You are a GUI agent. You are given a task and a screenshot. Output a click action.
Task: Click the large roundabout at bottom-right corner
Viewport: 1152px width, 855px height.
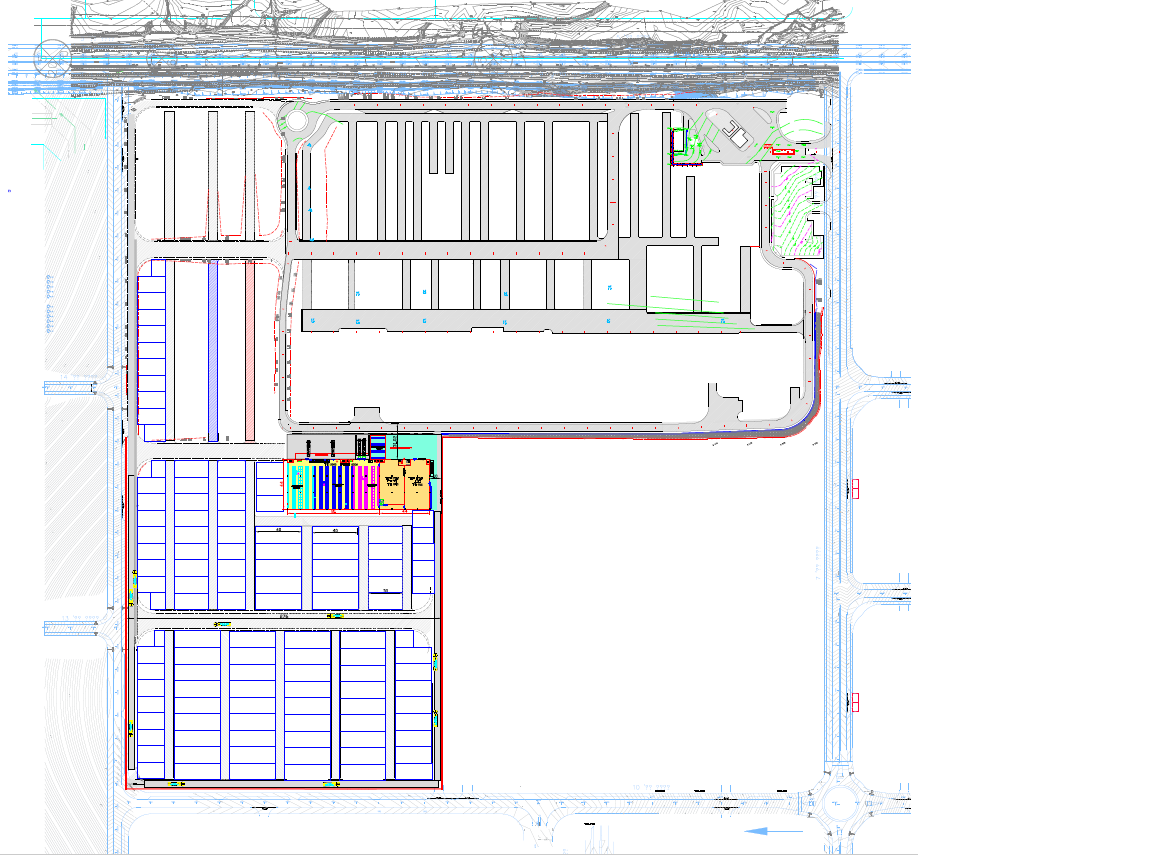[836, 803]
